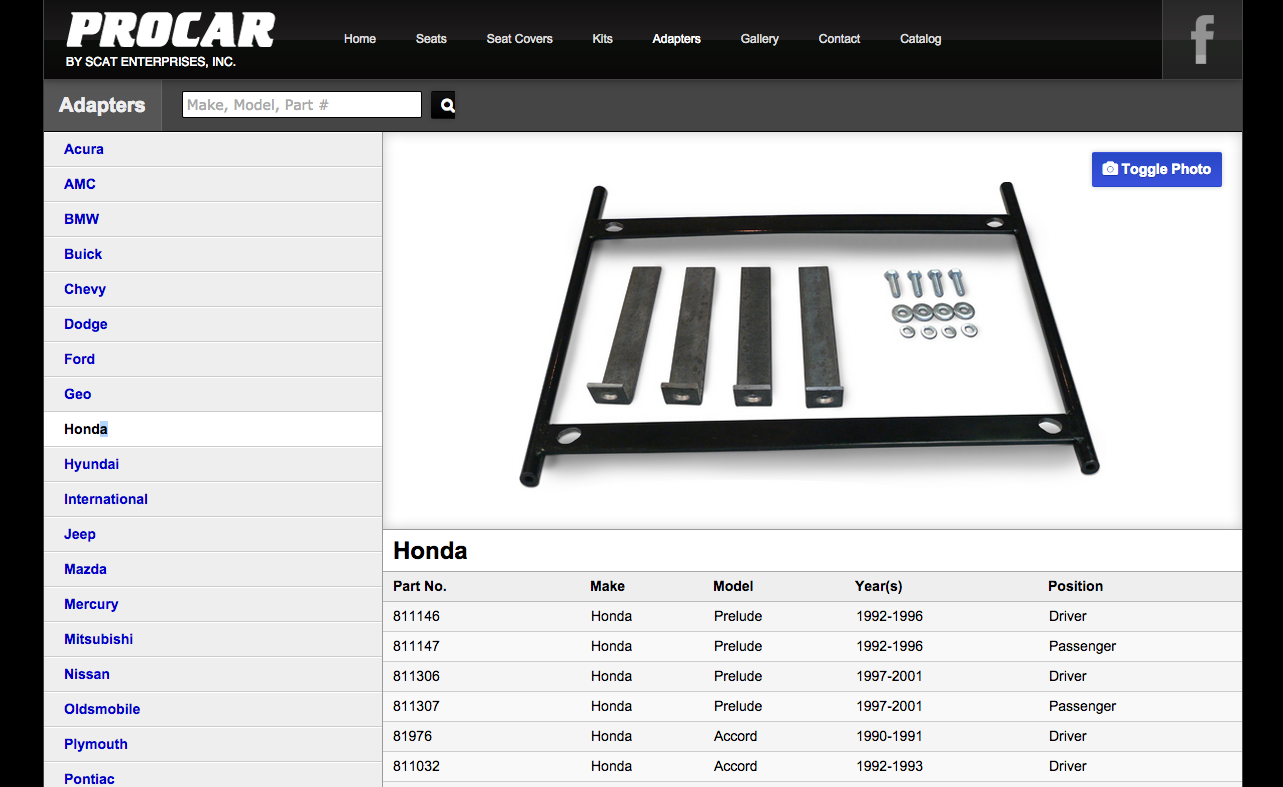1283x787 pixels.
Task: Click Honda make in the 811306 row
Action: [x=611, y=676]
